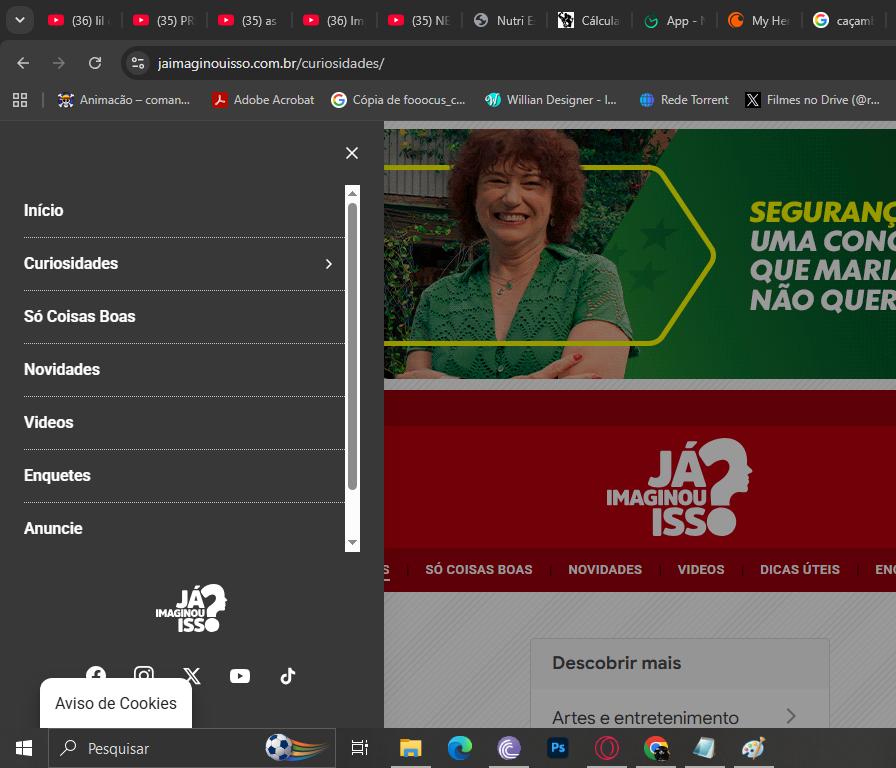
Task: Open the Windows Start menu
Action: (x=23, y=748)
